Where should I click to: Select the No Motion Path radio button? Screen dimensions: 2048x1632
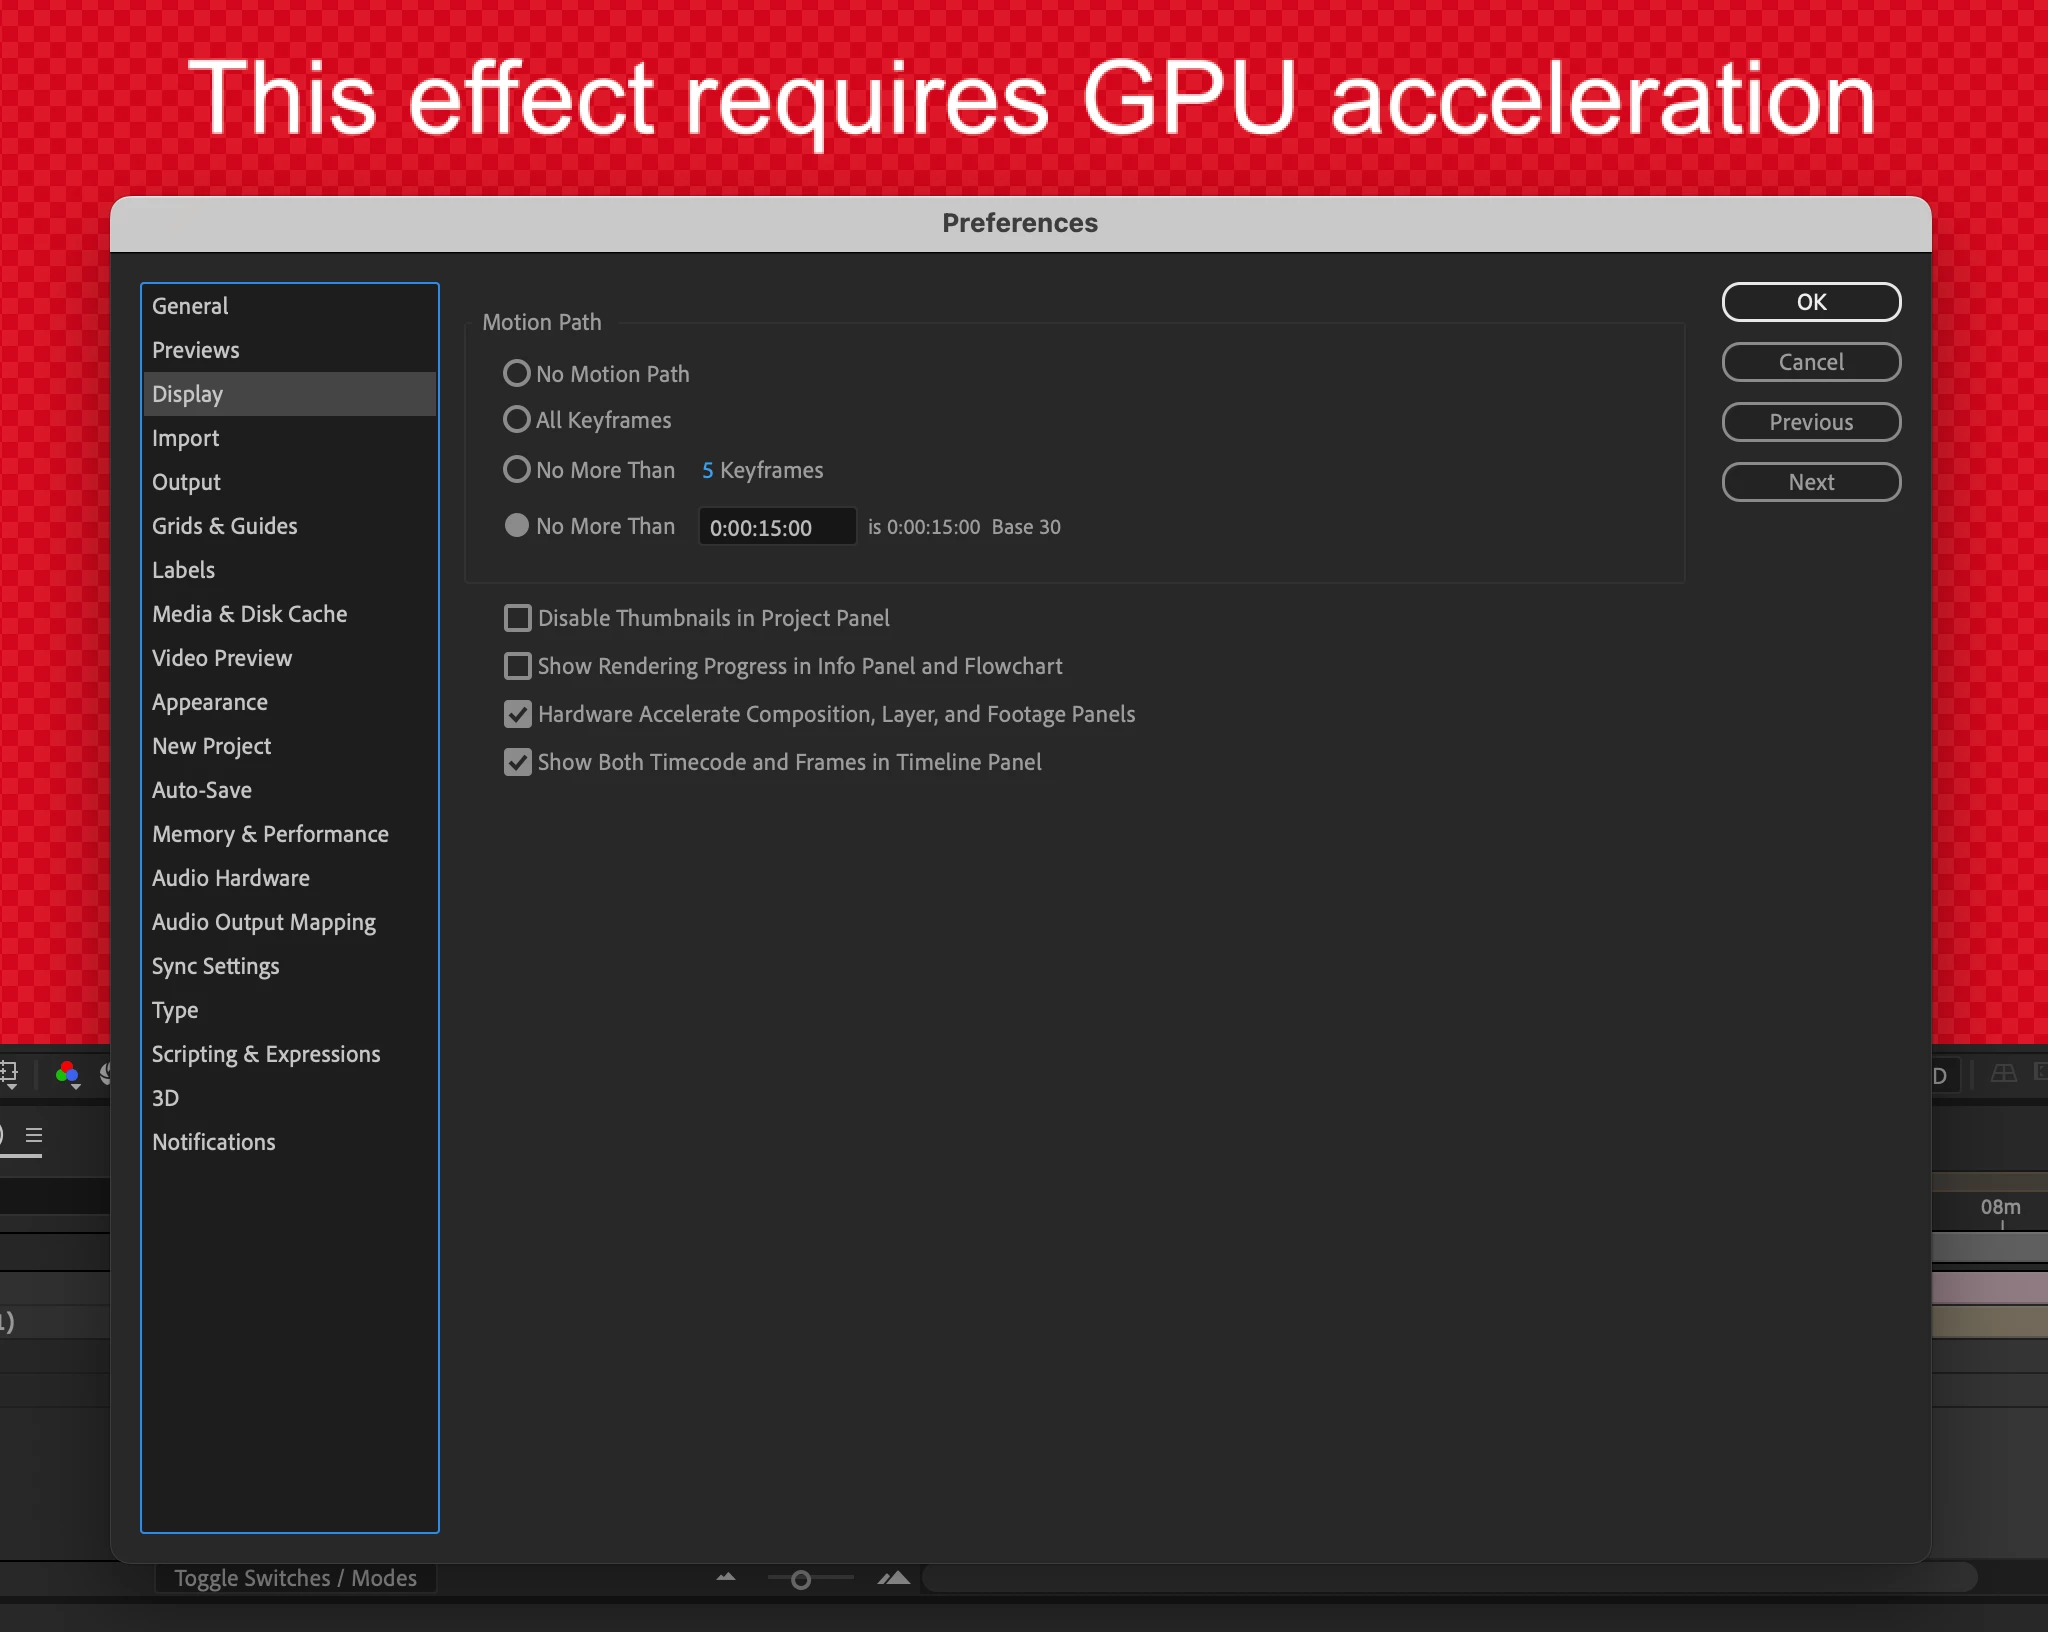click(516, 374)
